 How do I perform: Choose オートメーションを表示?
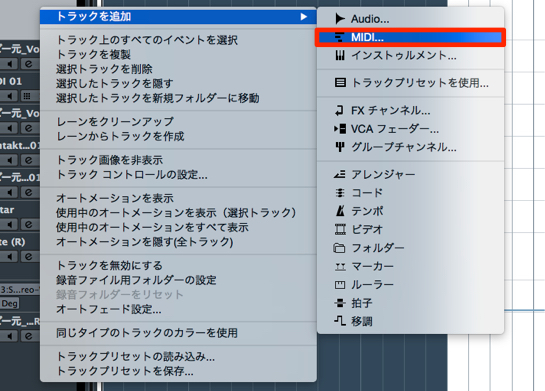[x=178, y=198]
